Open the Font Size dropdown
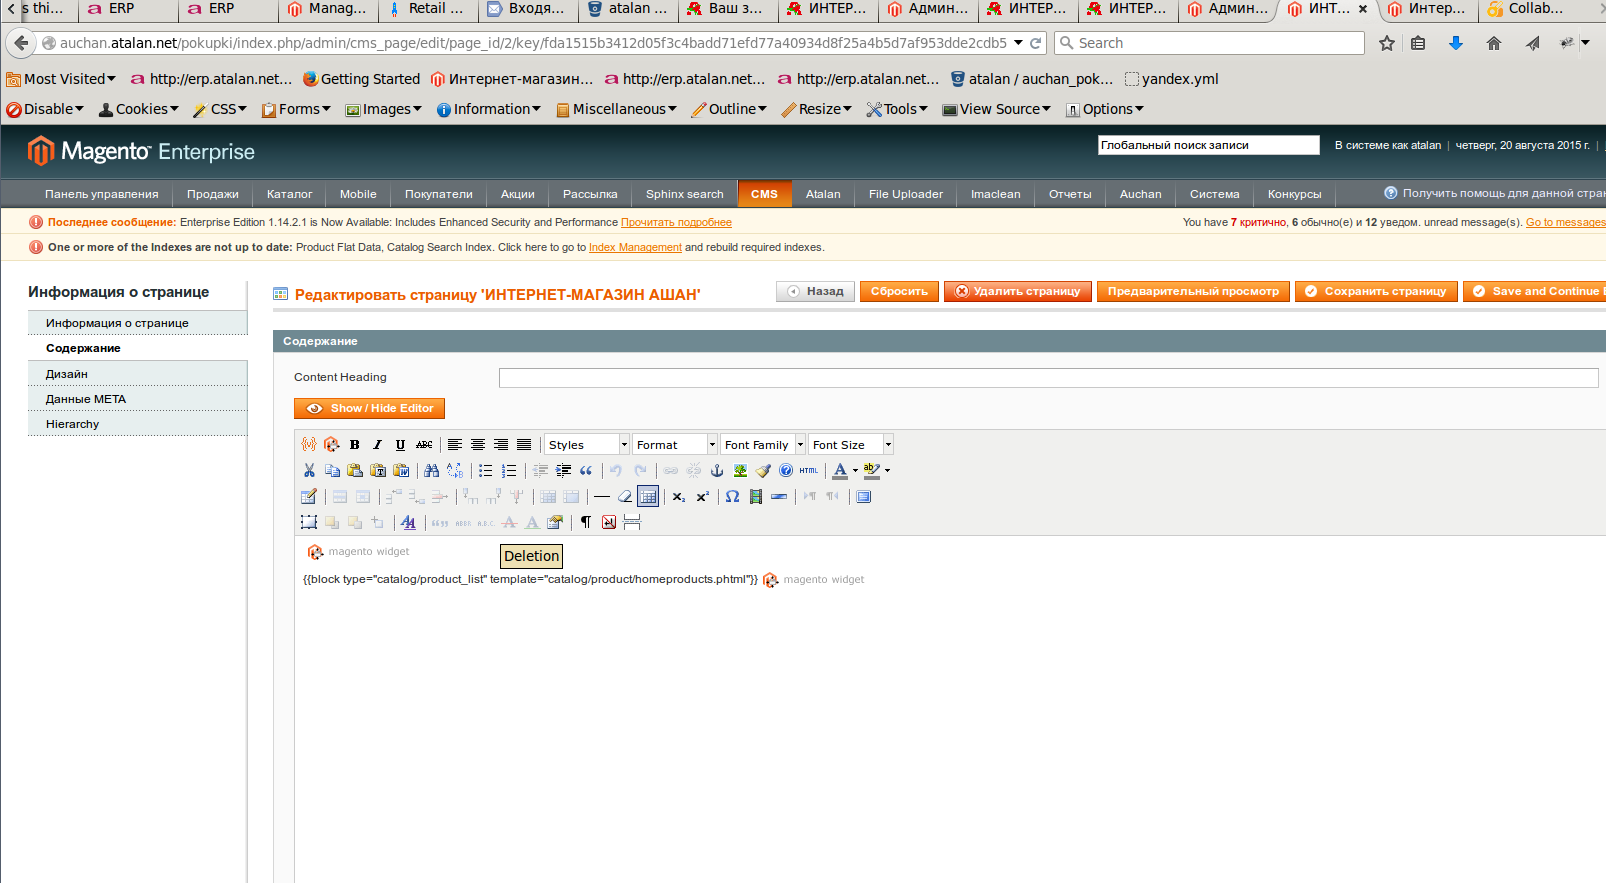Screen dimensions: 1606x883 tap(851, 444)
